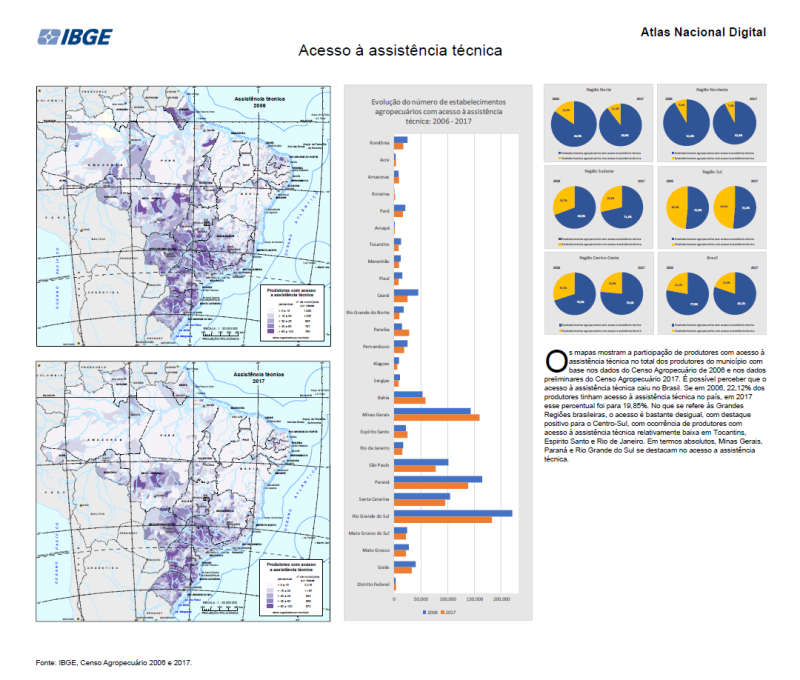
Task: Click the 'Acesso à assistência técnica' page title
Action: point(400,51)
